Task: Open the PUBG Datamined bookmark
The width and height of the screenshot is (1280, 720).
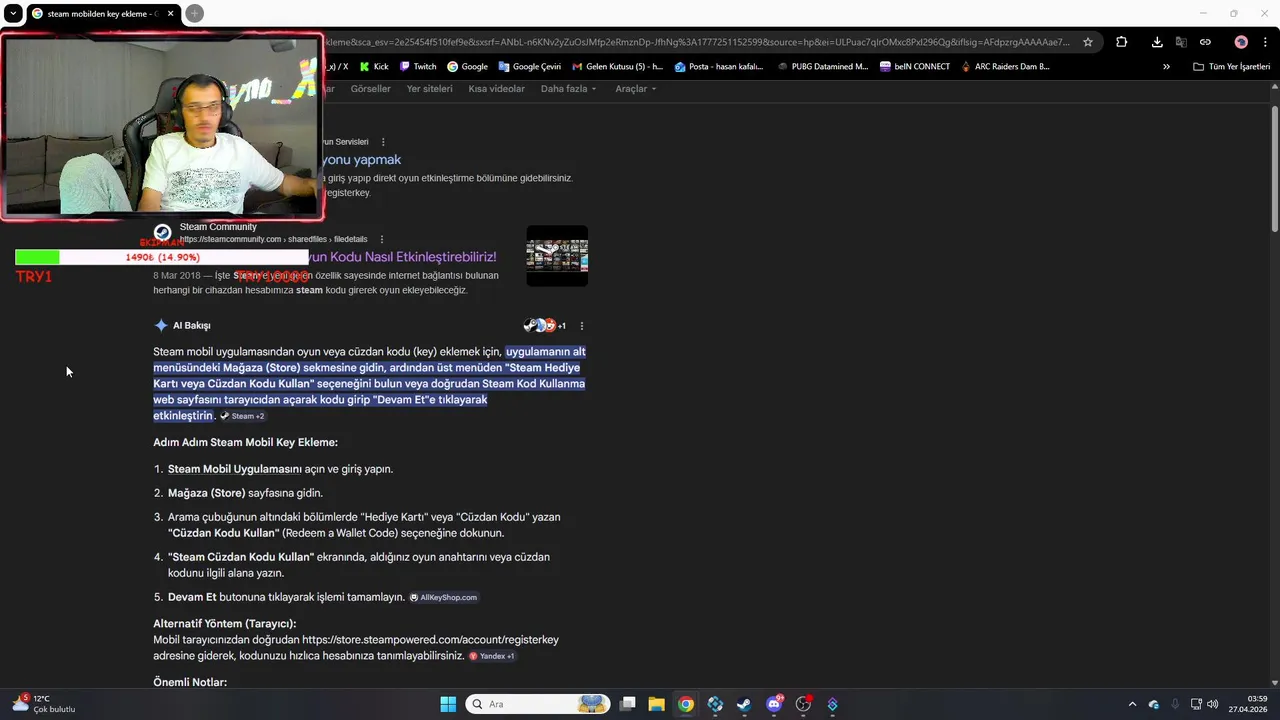Action: (822, 66)
